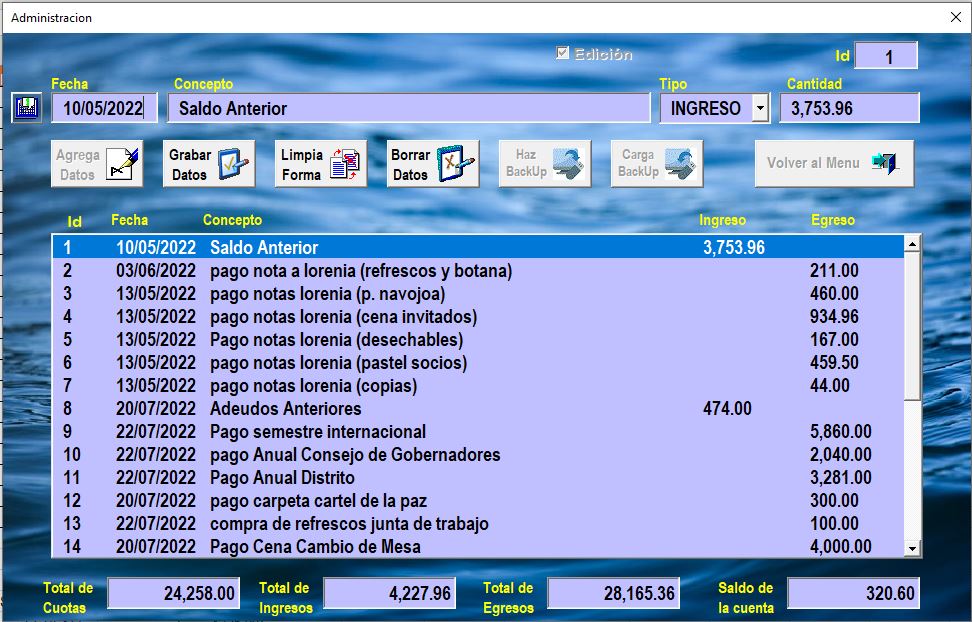Return via Volver al Menu button

coord(834,164)
